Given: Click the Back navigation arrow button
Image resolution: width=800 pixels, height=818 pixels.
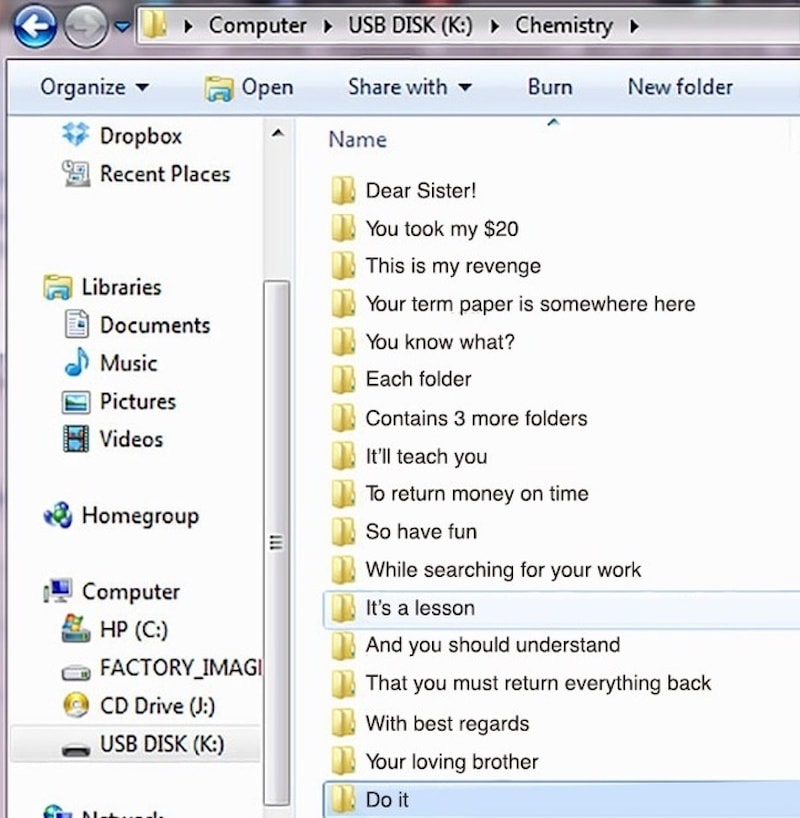Looking at the screenshot, I should [34, 27].
